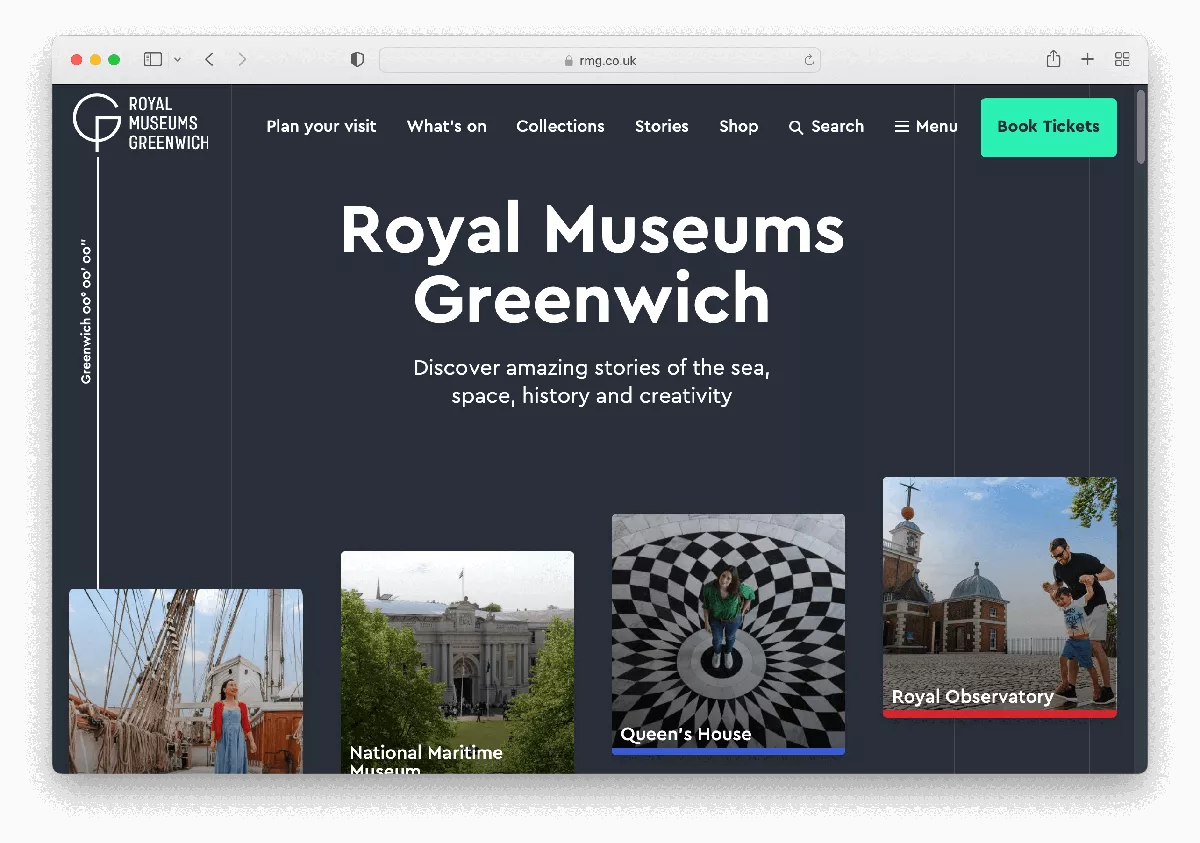
Task: Go back using the browser back arrow
Action: [209, 60]
